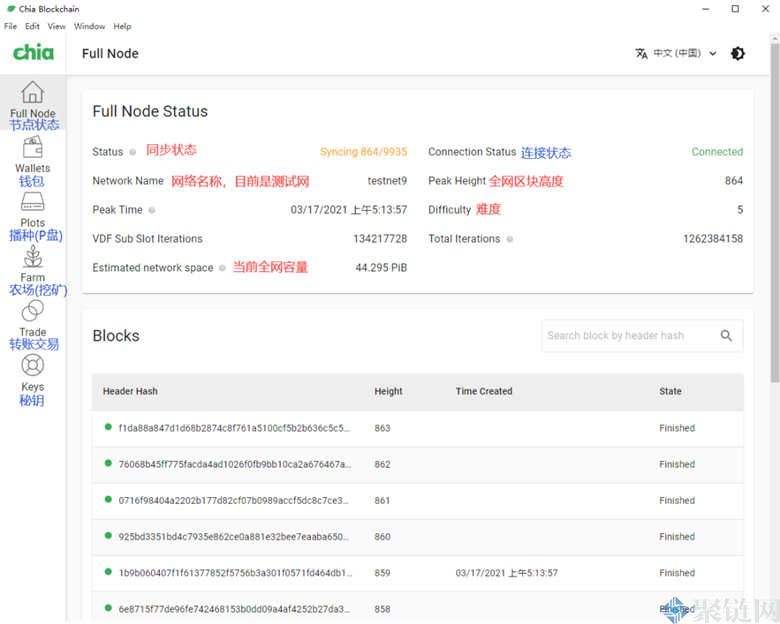Open the Farm sidebar icon

point(33,257)
